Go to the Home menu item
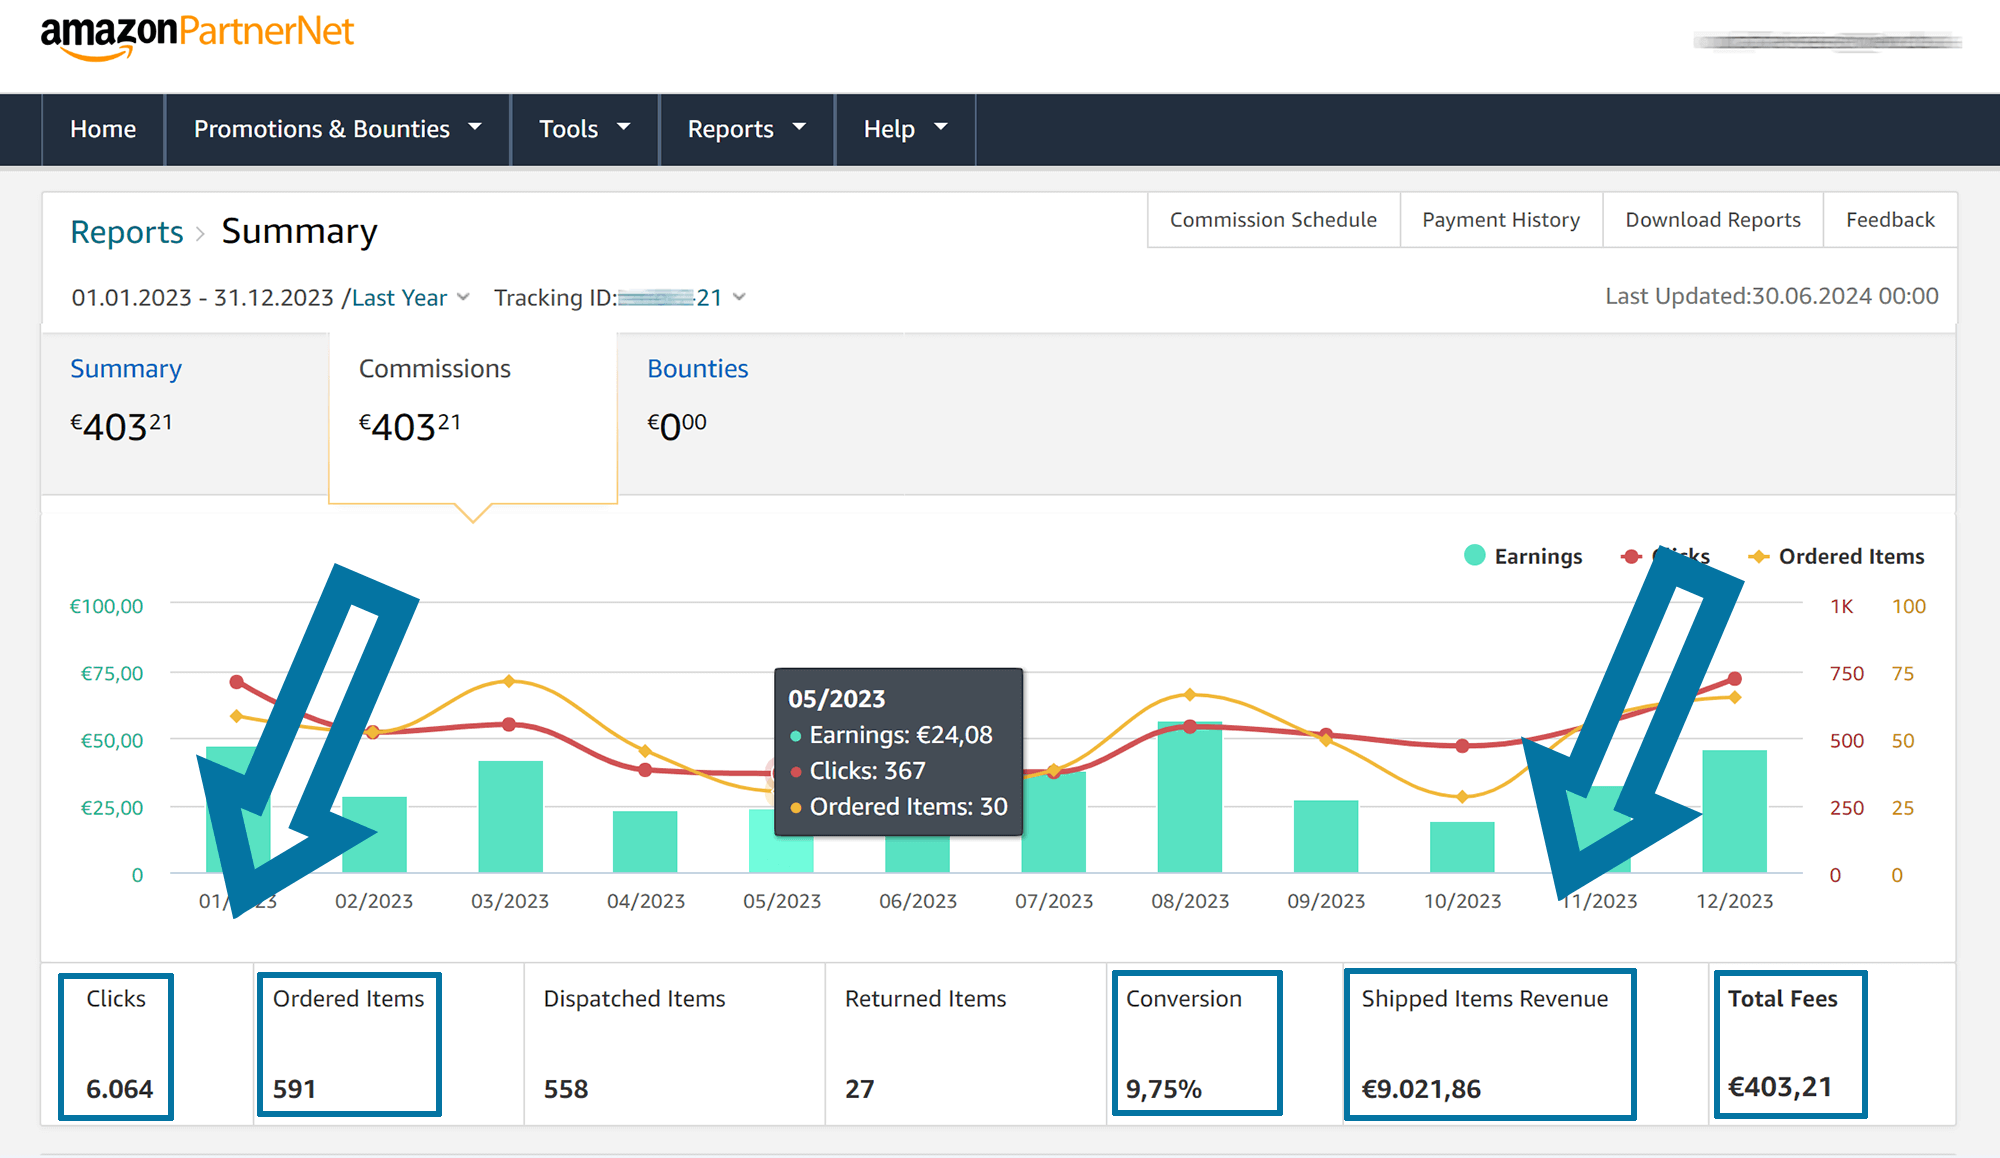This screenshot has height=1158, width=2000. (103, 129)
